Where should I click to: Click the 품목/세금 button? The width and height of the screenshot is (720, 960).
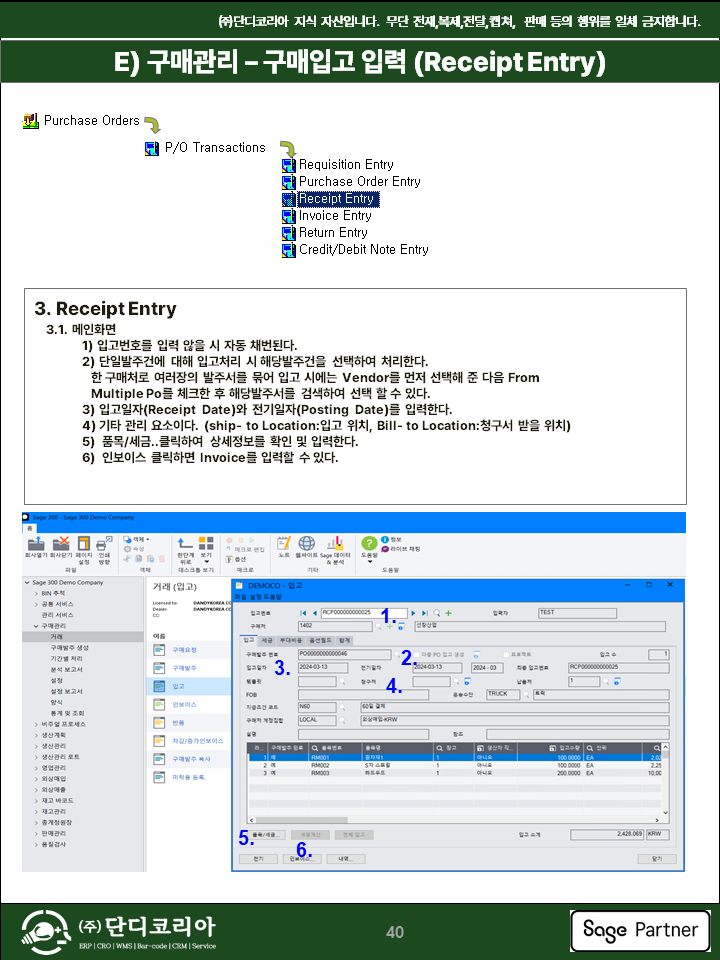click(x=268, y=835)
